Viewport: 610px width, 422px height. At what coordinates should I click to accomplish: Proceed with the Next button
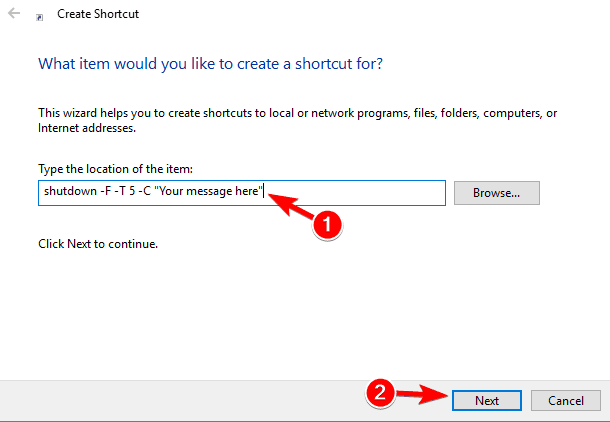tap(487, 401)
